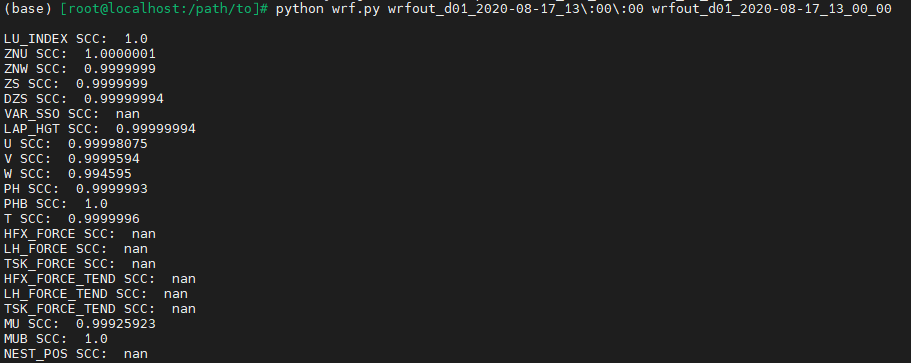Viewport: 911px width, 363px height.
Task: Click the NEST_POS SCC nan line
Action: (76, 354)
